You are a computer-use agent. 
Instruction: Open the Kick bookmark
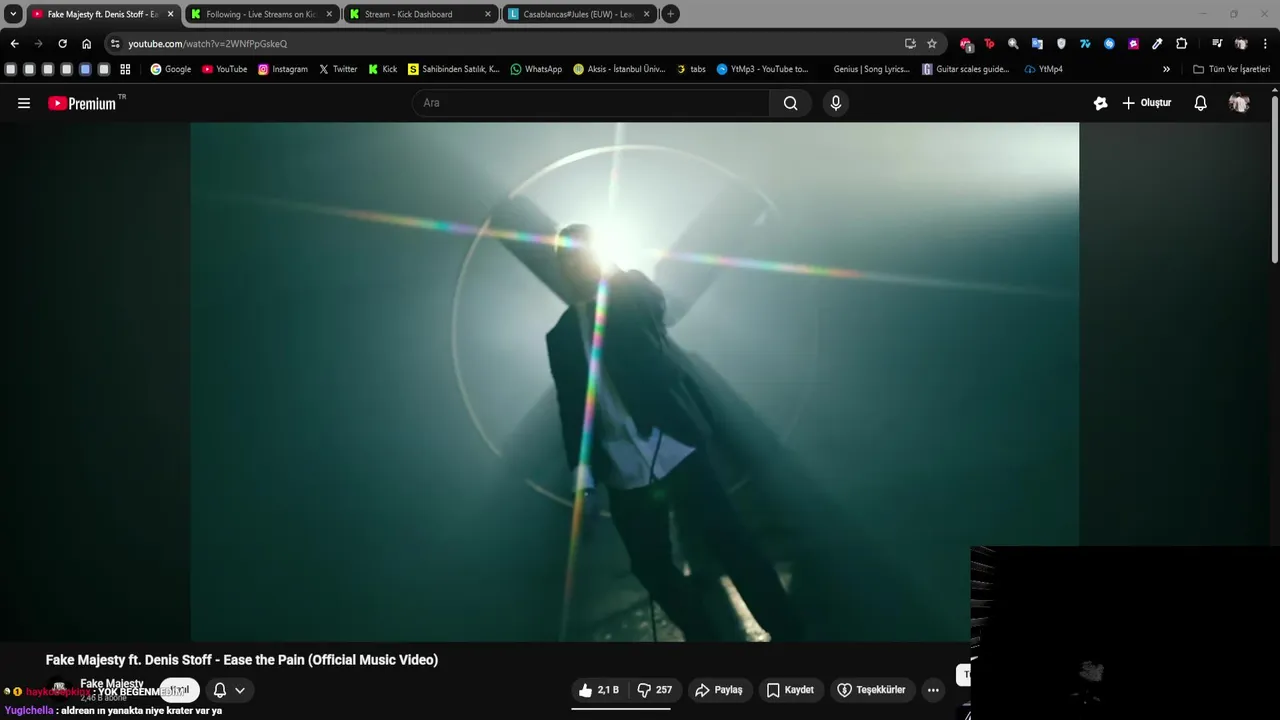383,69
